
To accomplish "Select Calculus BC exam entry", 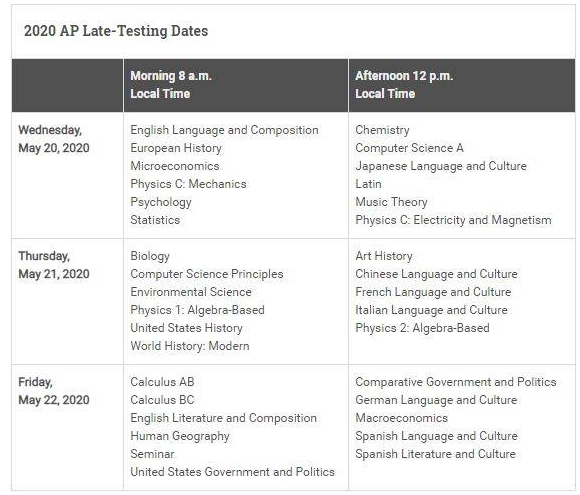I will click(162, 400).
